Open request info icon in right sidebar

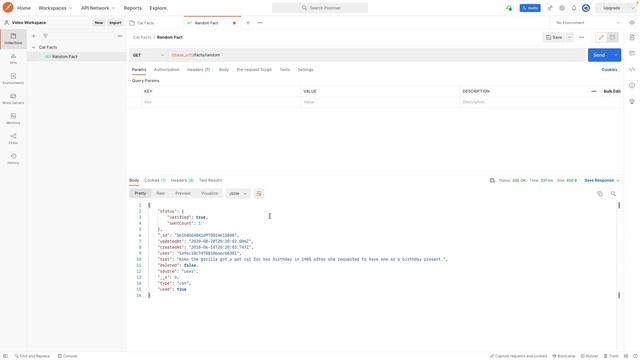click(x=632, y=85)
